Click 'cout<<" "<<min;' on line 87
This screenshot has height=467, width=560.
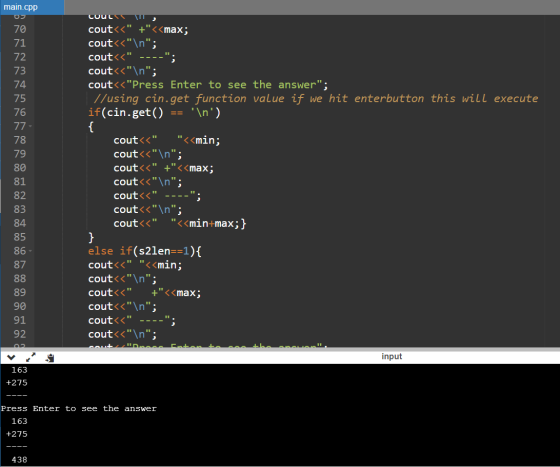135,265
